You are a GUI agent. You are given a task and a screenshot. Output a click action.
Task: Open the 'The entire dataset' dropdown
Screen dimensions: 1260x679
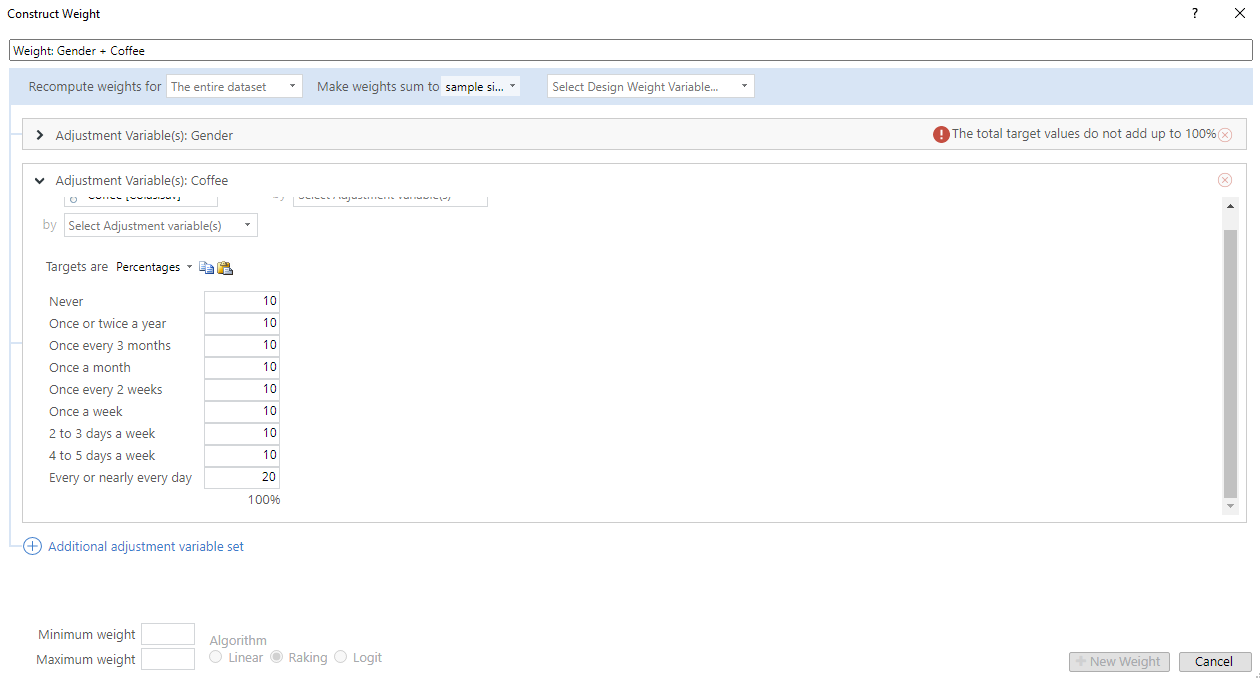(x=234, y=87)
